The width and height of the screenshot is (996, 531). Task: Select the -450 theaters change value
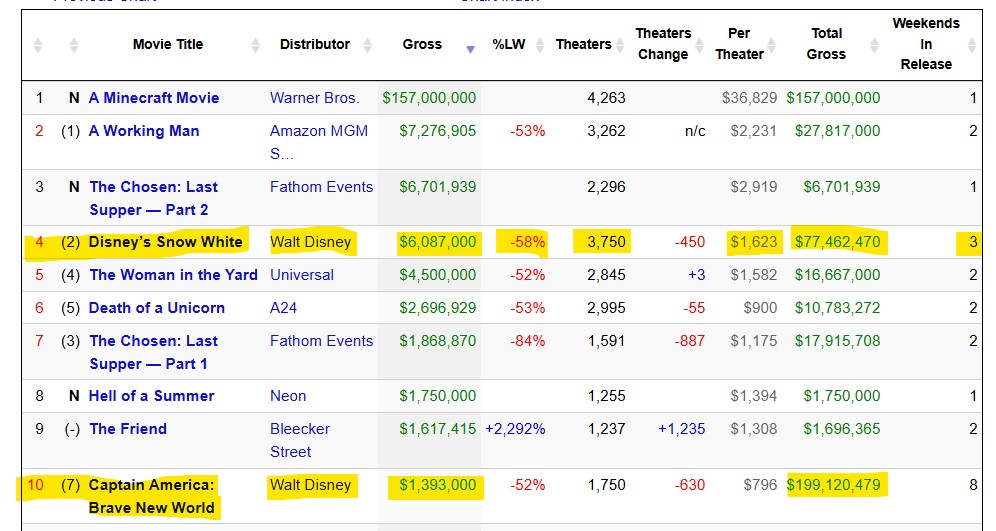tap(690, 242)
